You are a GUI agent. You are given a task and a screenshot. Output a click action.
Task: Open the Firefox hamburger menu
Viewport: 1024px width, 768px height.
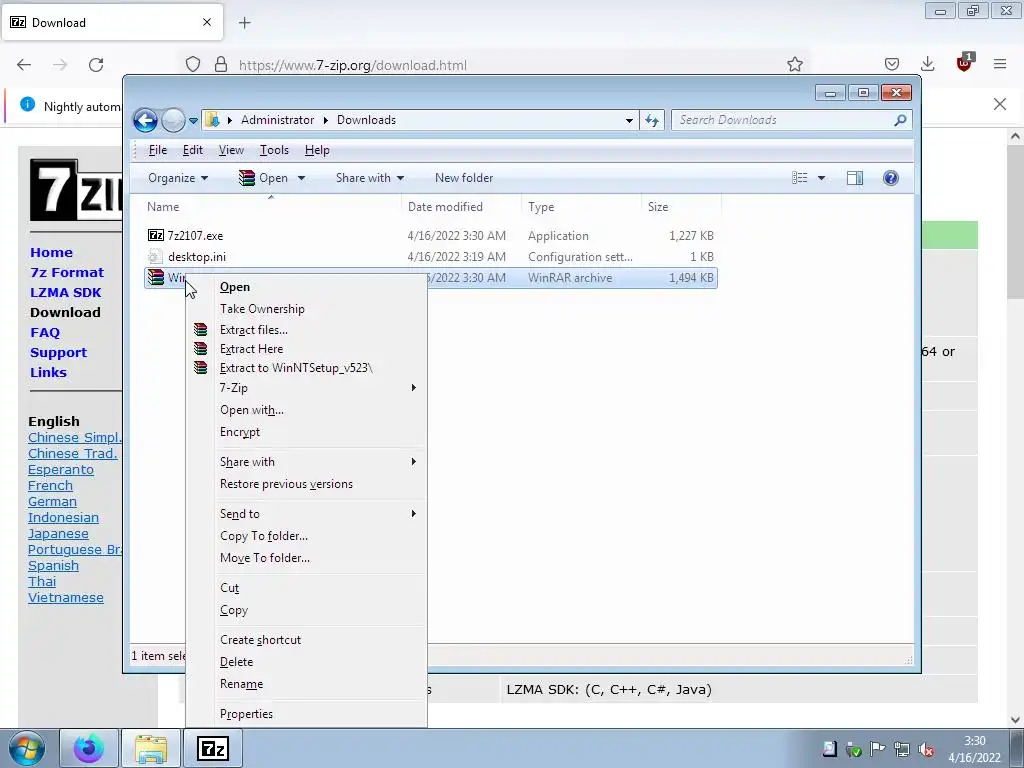click(1000, 64)
